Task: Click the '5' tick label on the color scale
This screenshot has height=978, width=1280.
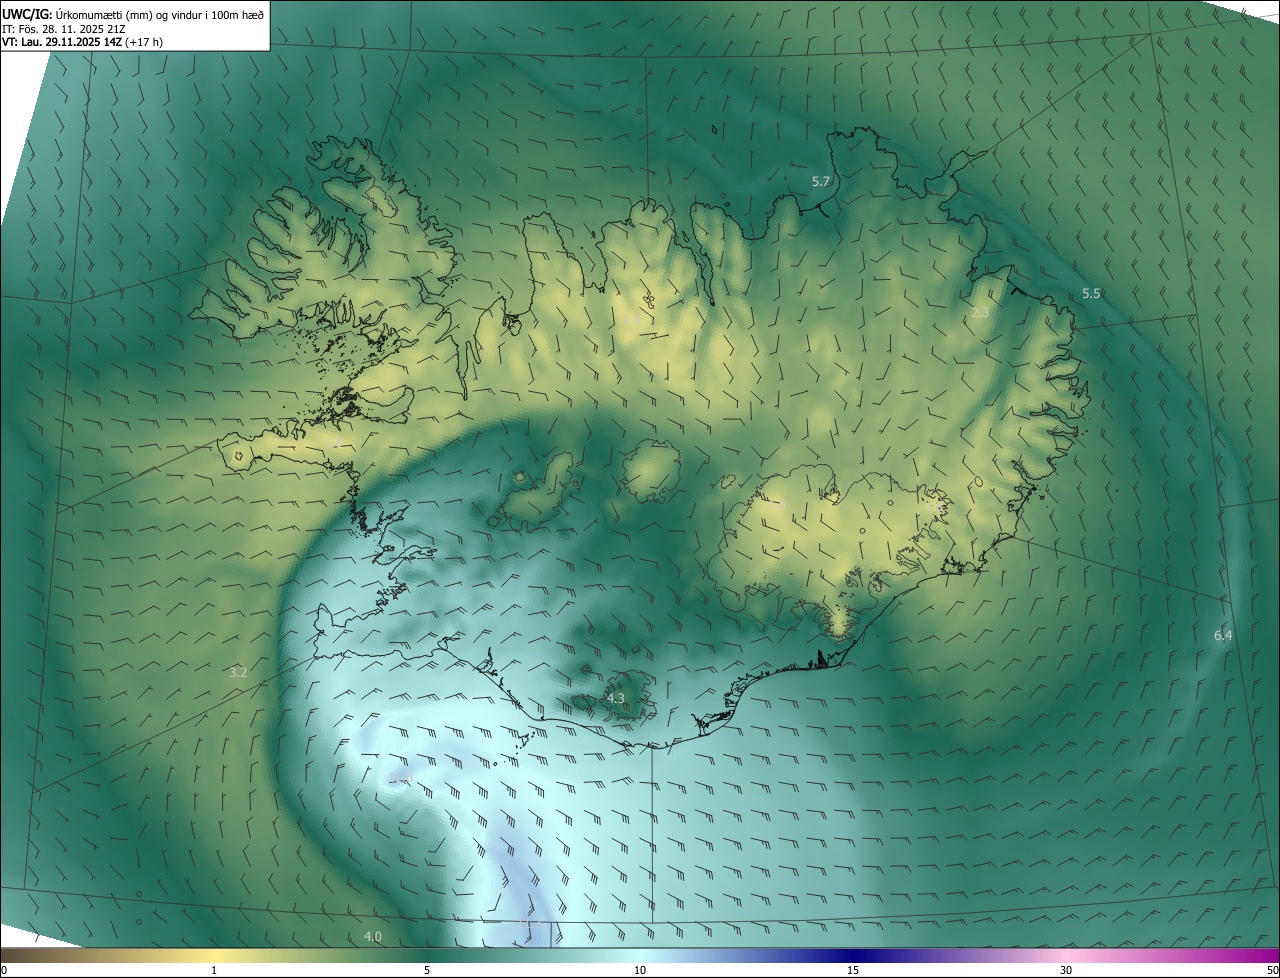Action: [427, 970]
